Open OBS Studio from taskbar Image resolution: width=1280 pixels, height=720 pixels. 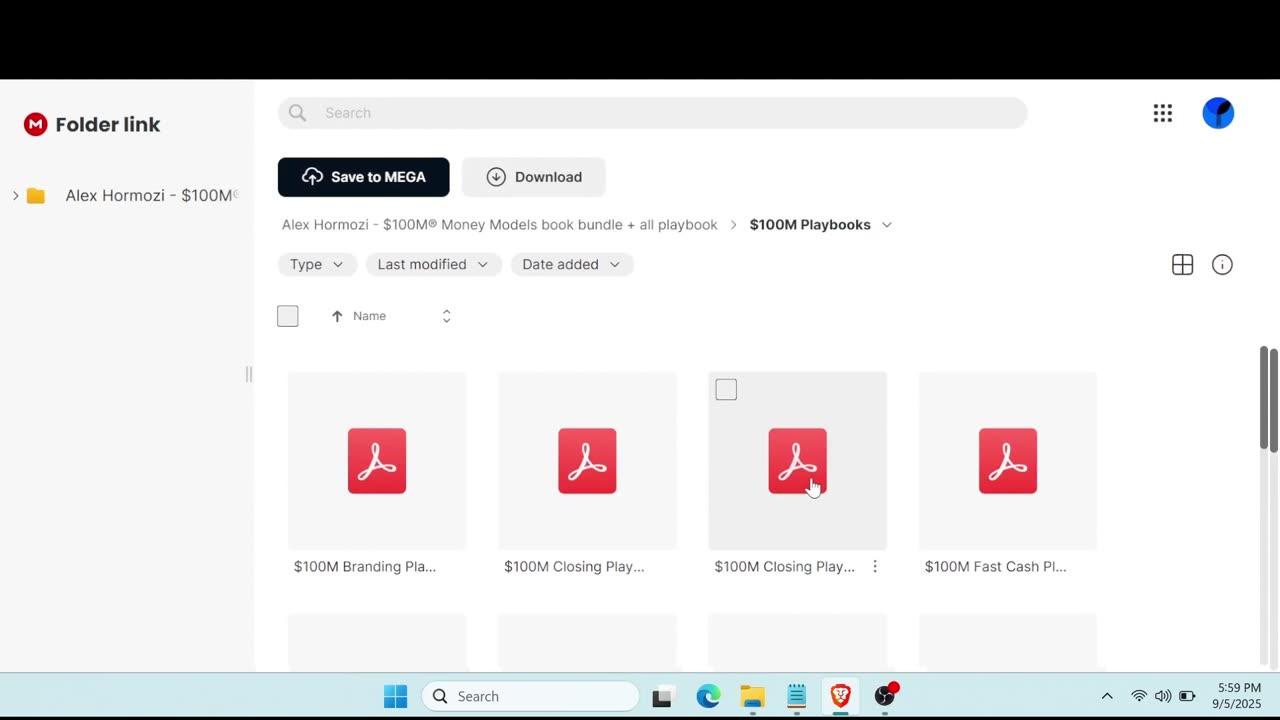click(885, 696)
